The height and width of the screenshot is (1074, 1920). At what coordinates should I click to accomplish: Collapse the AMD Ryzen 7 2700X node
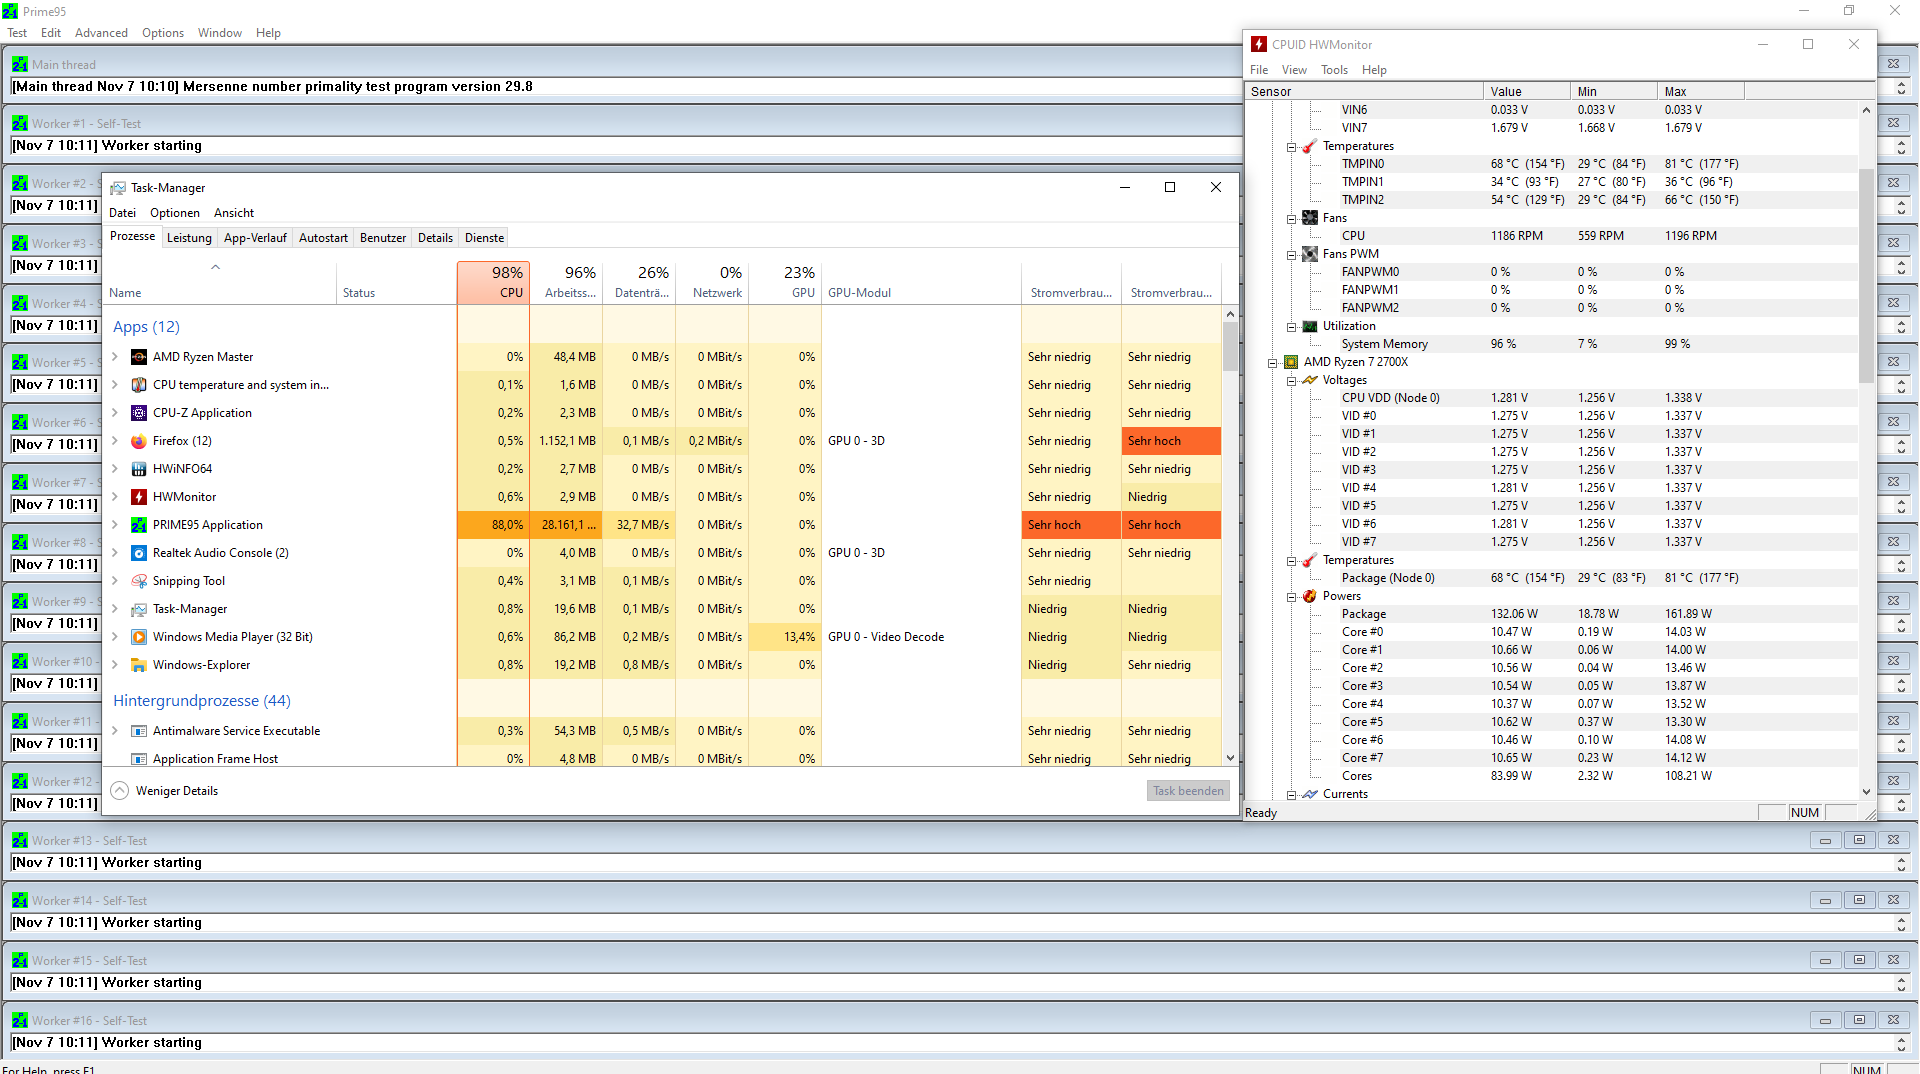(1272, 363)
